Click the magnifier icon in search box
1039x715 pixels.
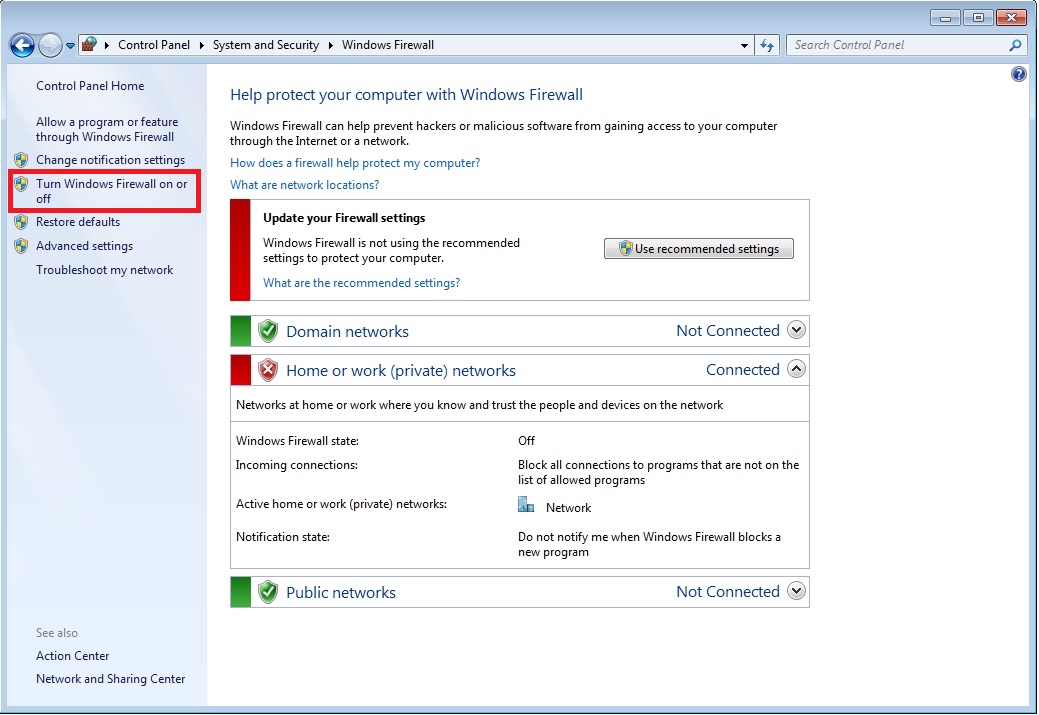point(1015,45)
